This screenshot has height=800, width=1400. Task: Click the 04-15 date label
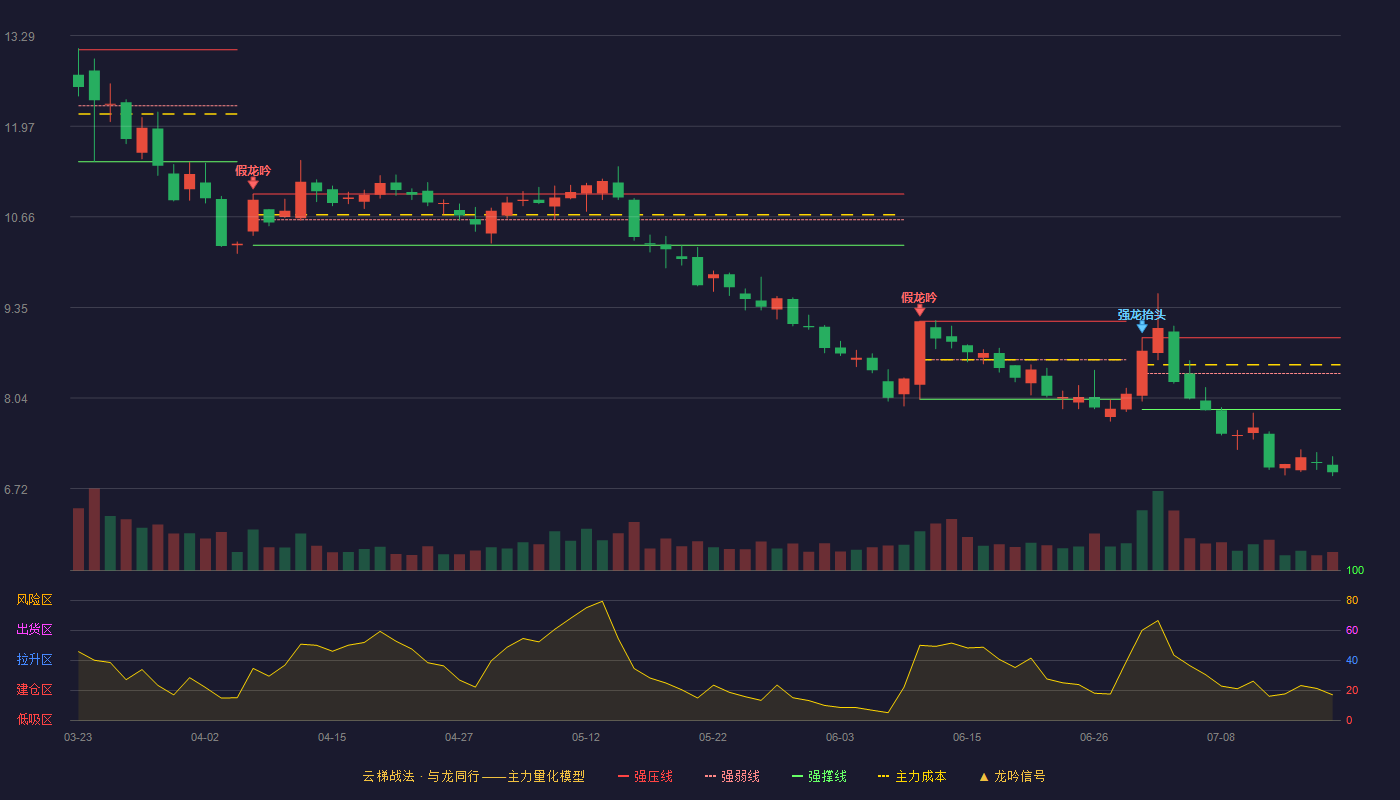pyautogui.click(x=332, y=737)
